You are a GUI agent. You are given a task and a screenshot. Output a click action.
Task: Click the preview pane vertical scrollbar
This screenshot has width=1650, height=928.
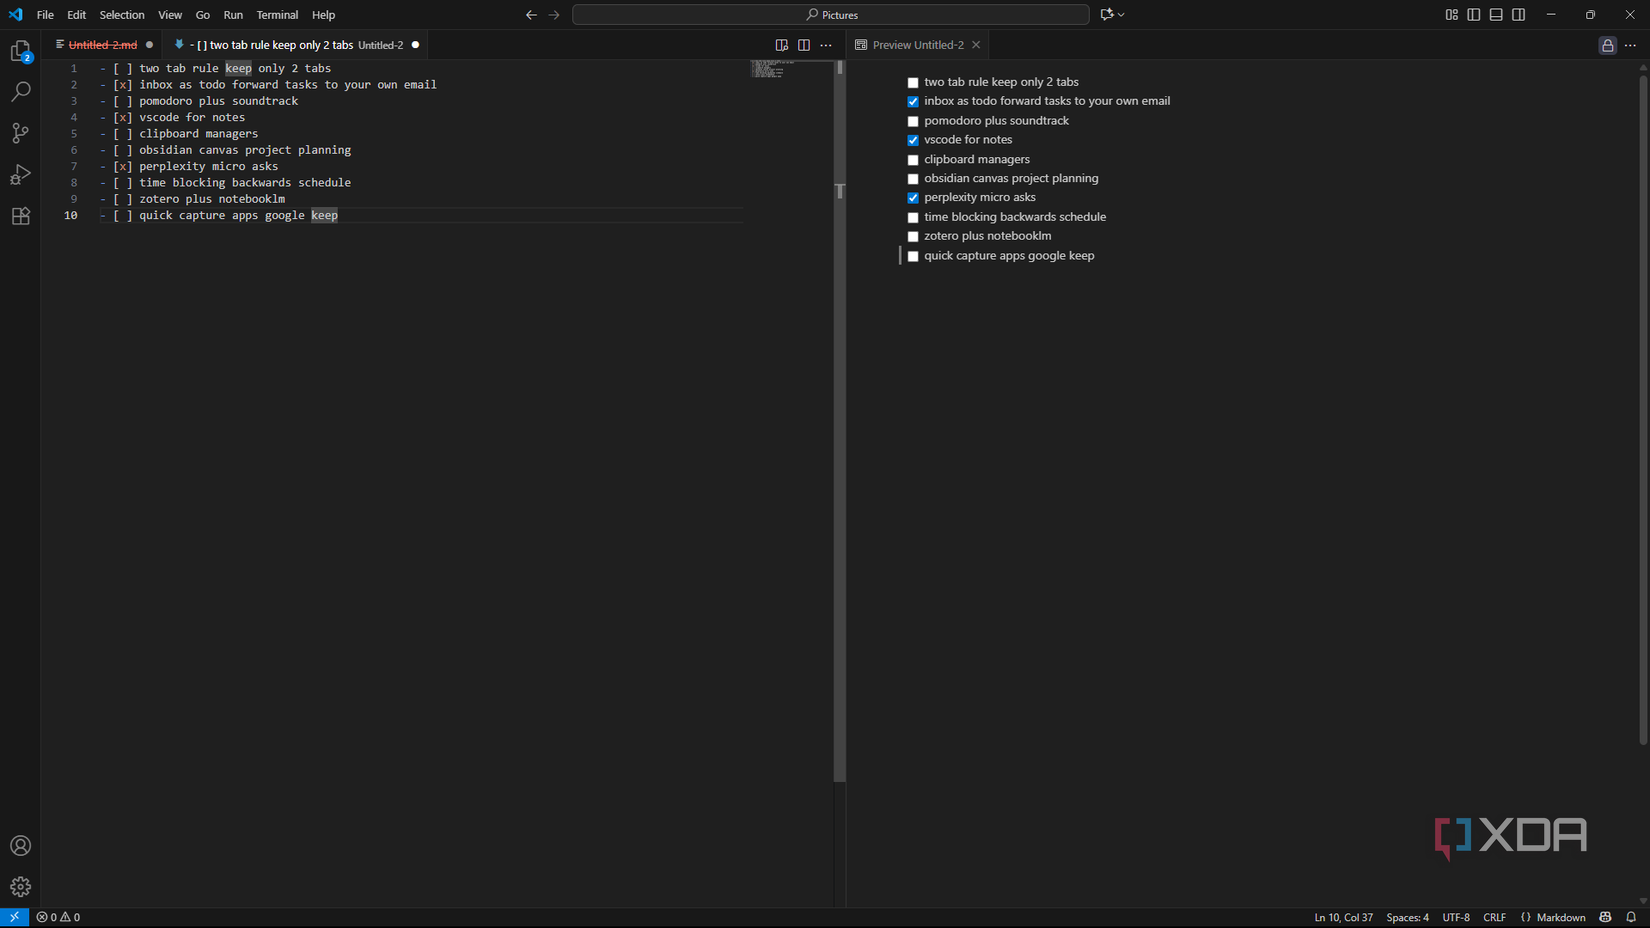(x=1643, y=410)
